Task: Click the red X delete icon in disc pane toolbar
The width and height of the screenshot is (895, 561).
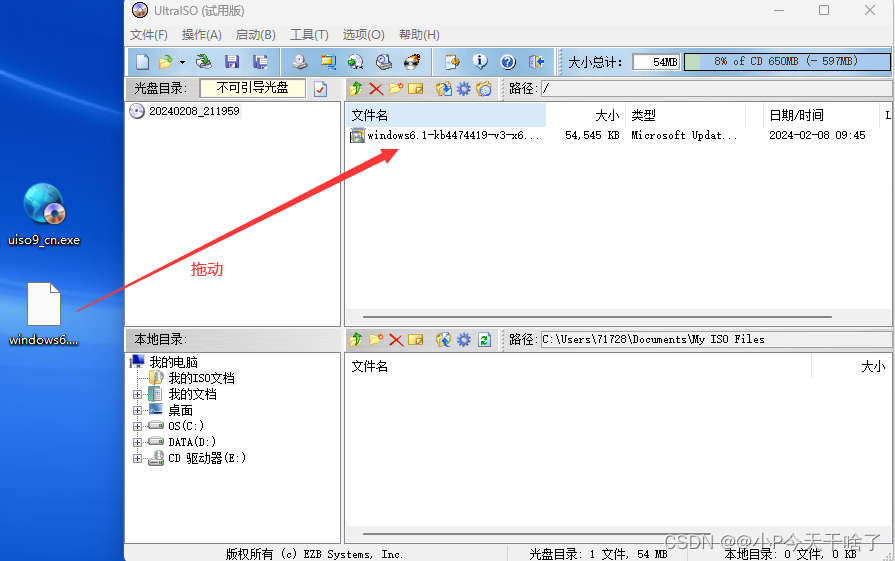Action: point(376,88)
